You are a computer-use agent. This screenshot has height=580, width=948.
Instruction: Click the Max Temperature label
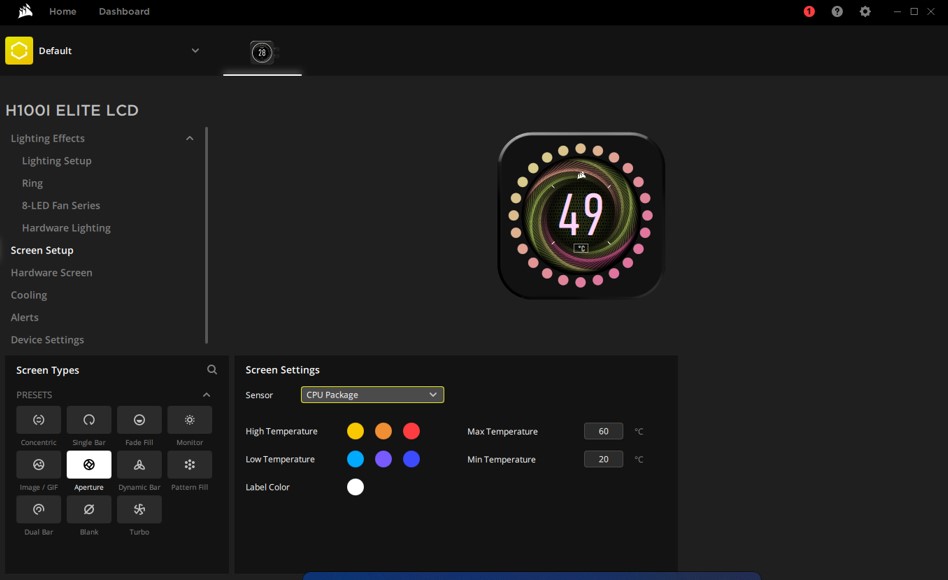click(502, 431)
